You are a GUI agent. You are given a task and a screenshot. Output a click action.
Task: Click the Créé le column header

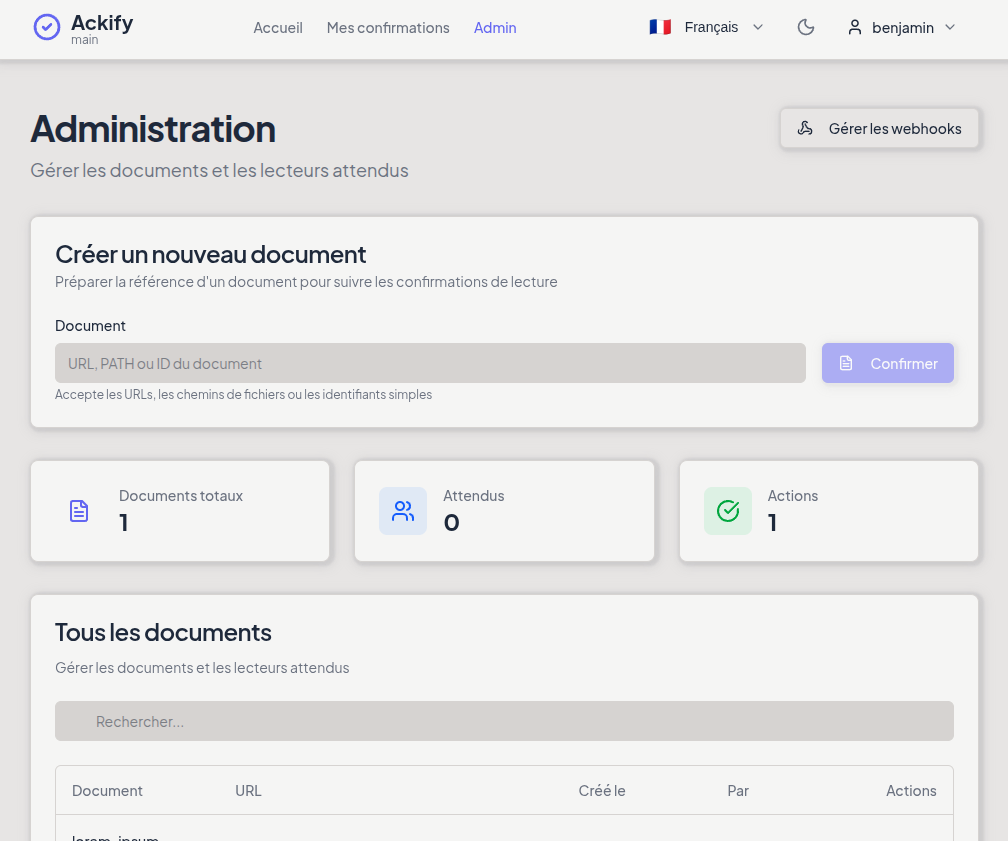(602, 791)
